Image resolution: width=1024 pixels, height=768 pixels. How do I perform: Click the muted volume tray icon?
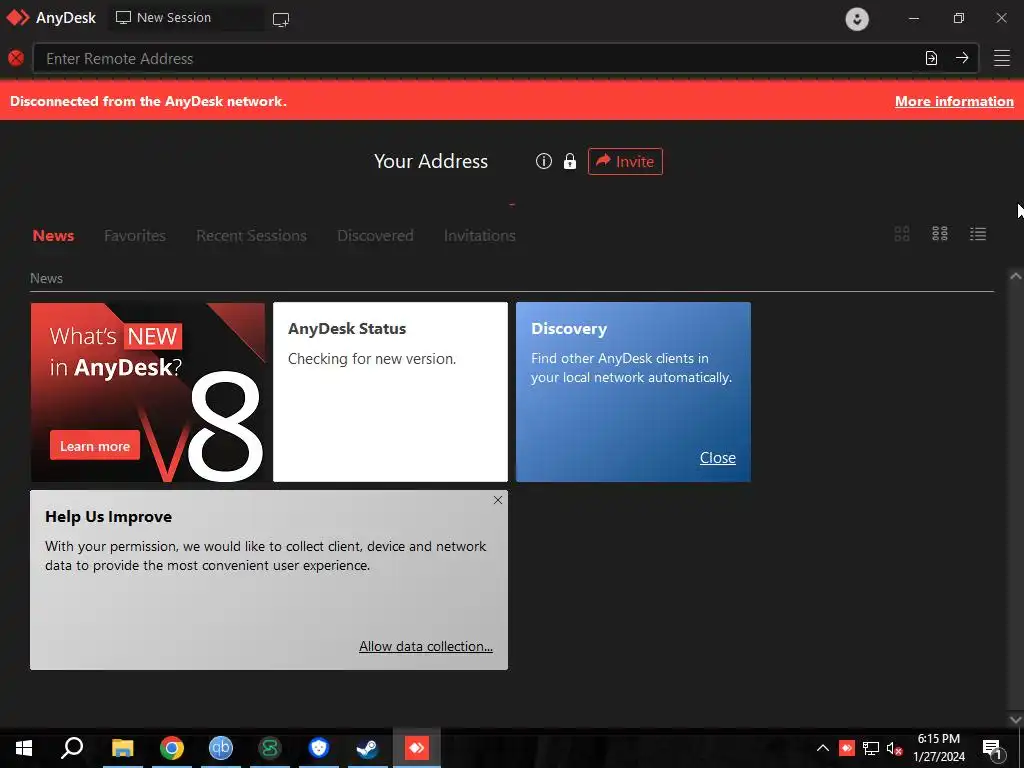click(x=895, y=748)
